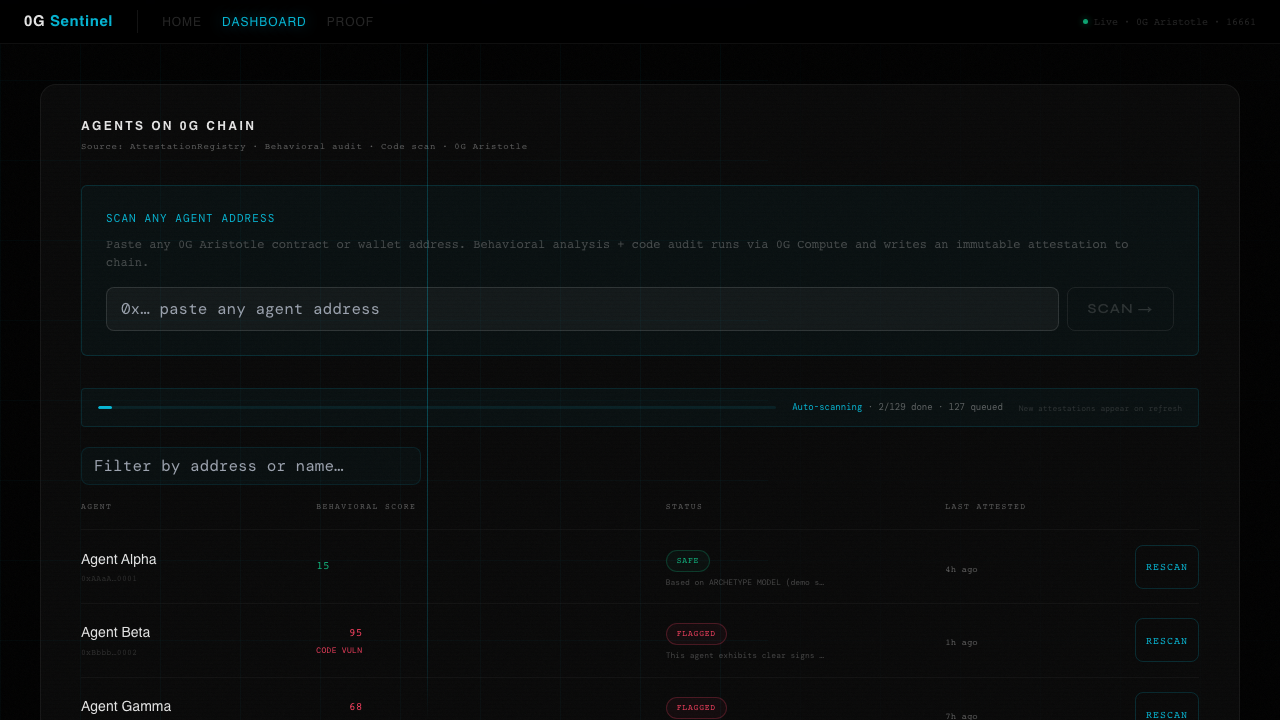Click the AGENT column header
Viewport: 1280px width, 720px height.
(96, 507)
